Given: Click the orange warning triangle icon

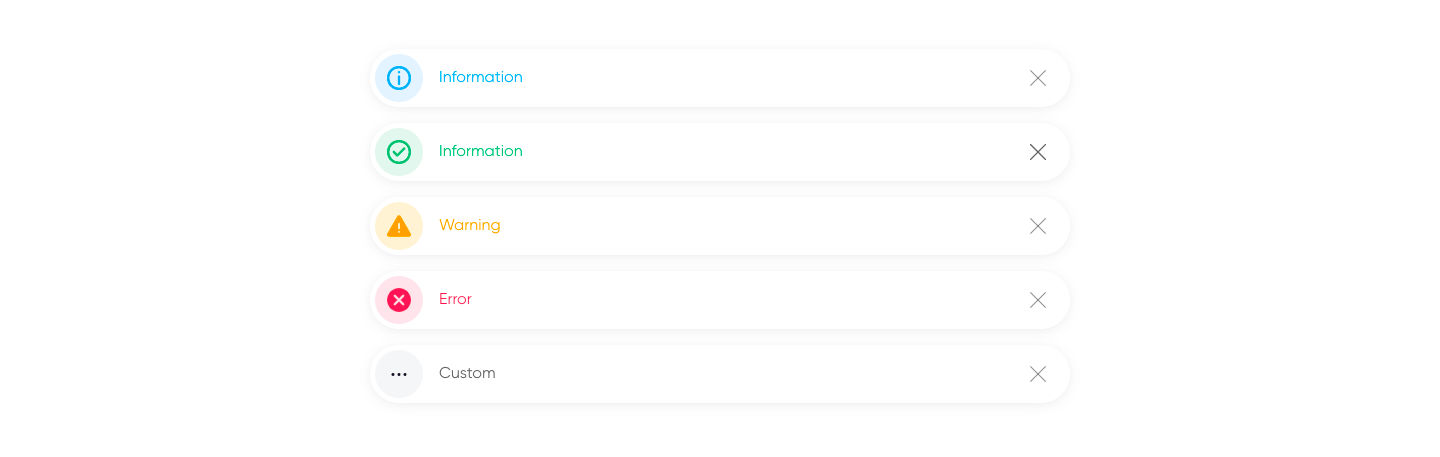Looking at the screenshot, I should (x=399, y=226).
